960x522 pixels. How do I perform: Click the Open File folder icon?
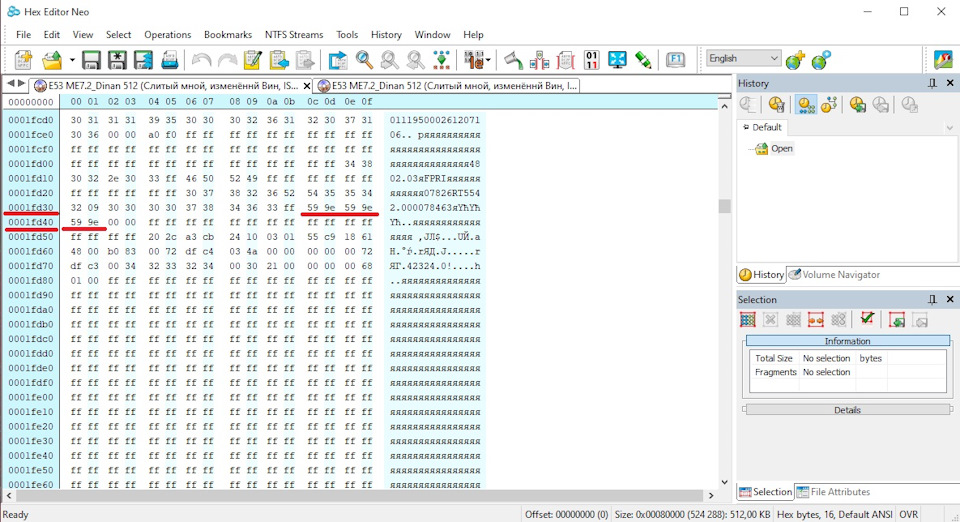(52, 60)
